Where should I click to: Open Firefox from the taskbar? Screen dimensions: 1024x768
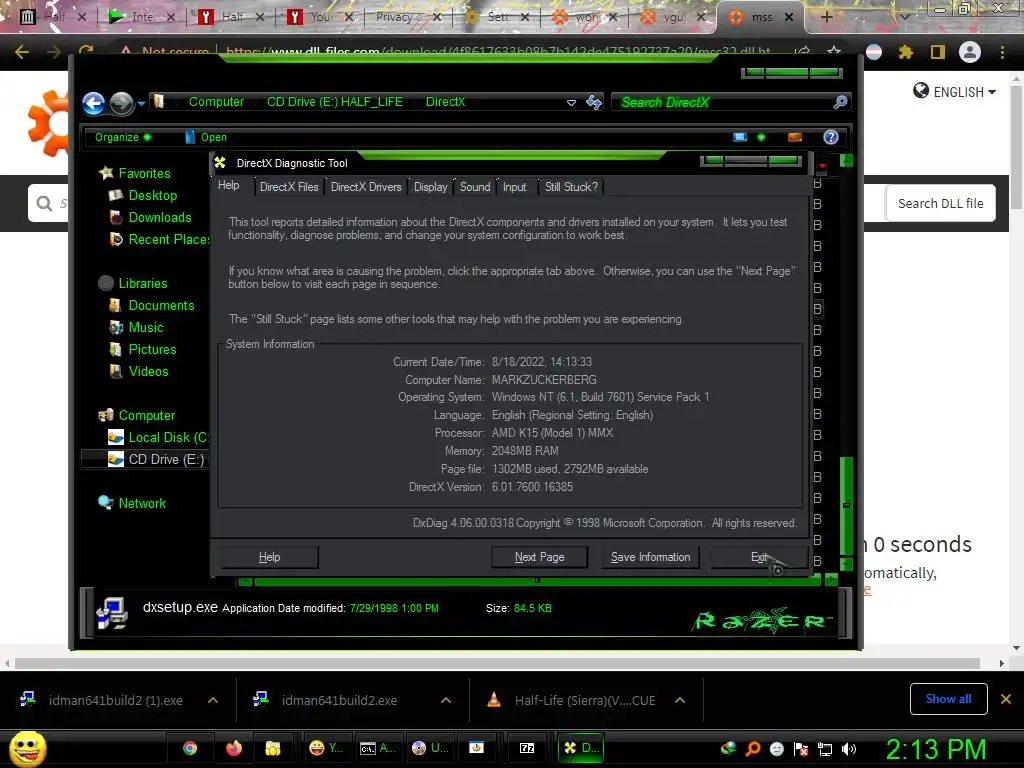pyautogui.click(x=233, y=748)
